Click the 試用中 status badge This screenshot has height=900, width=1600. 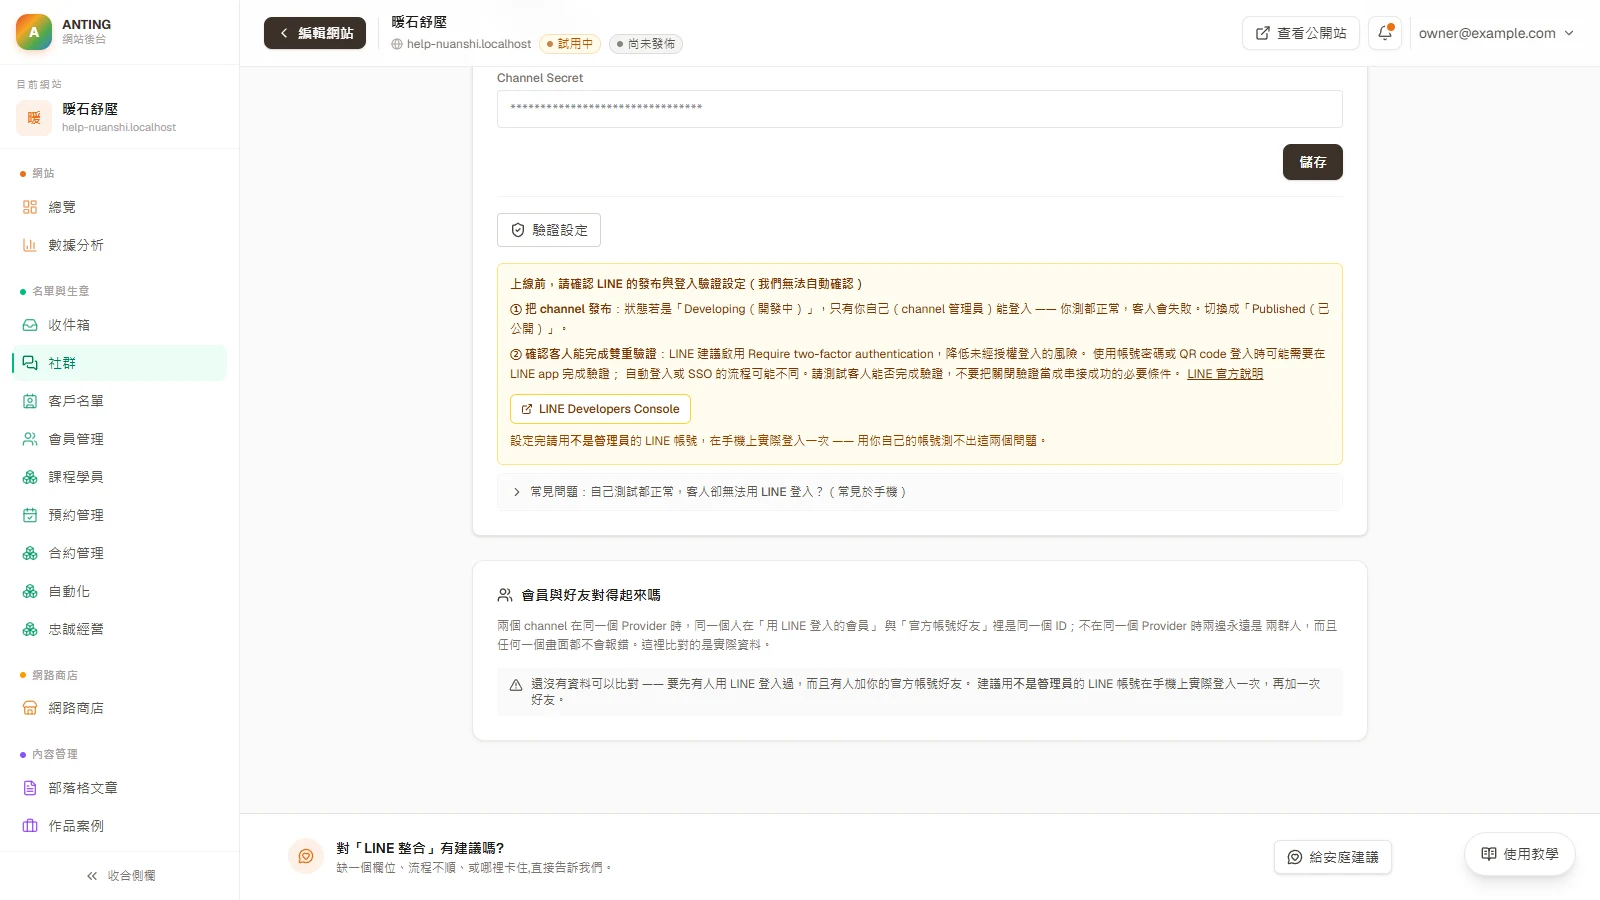coord(569,44)
